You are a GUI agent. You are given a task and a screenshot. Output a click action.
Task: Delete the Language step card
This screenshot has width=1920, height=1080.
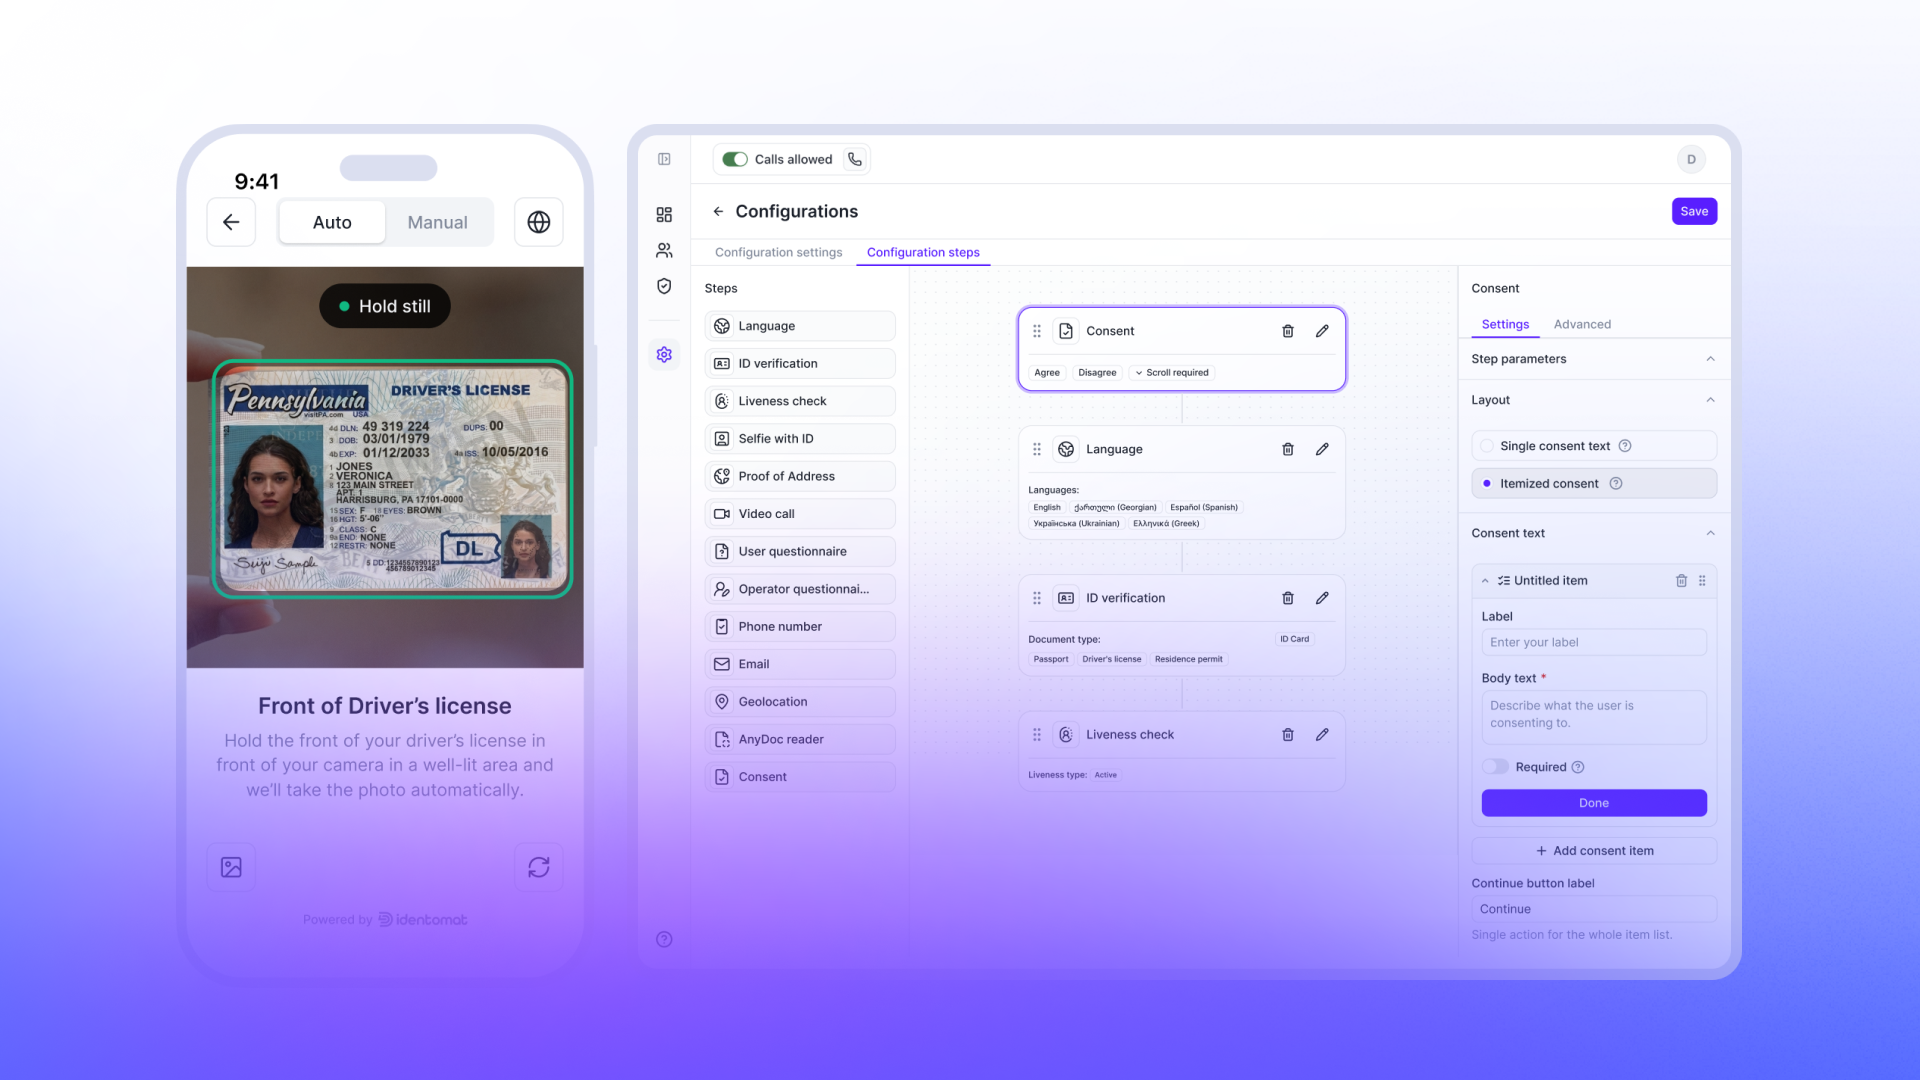click(x=1288, y=449)
